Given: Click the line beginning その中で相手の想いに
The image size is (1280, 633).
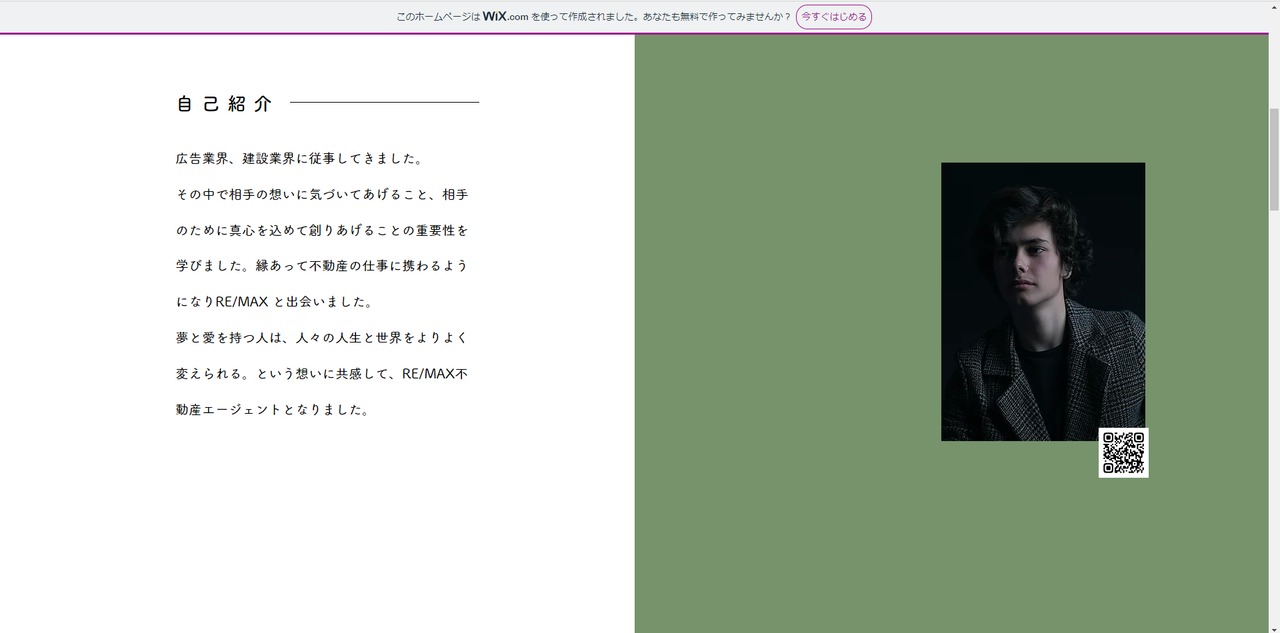Looking at the screenshot, I should tap(322, 195).
